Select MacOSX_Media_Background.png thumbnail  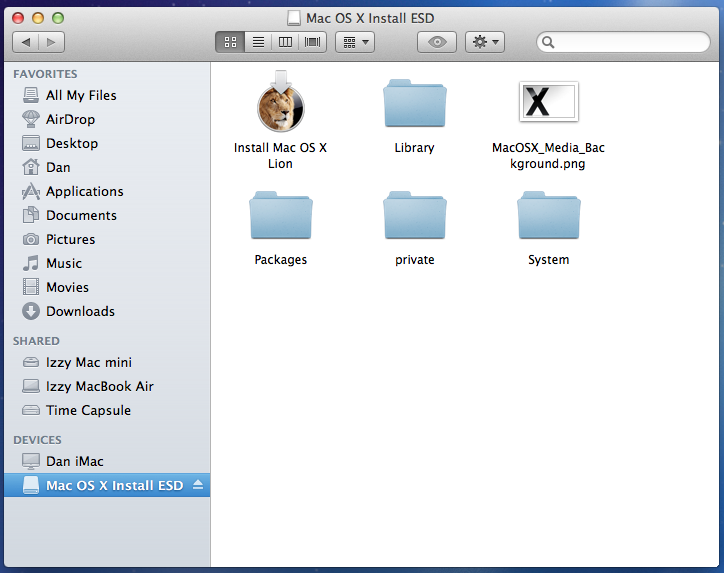549,102
